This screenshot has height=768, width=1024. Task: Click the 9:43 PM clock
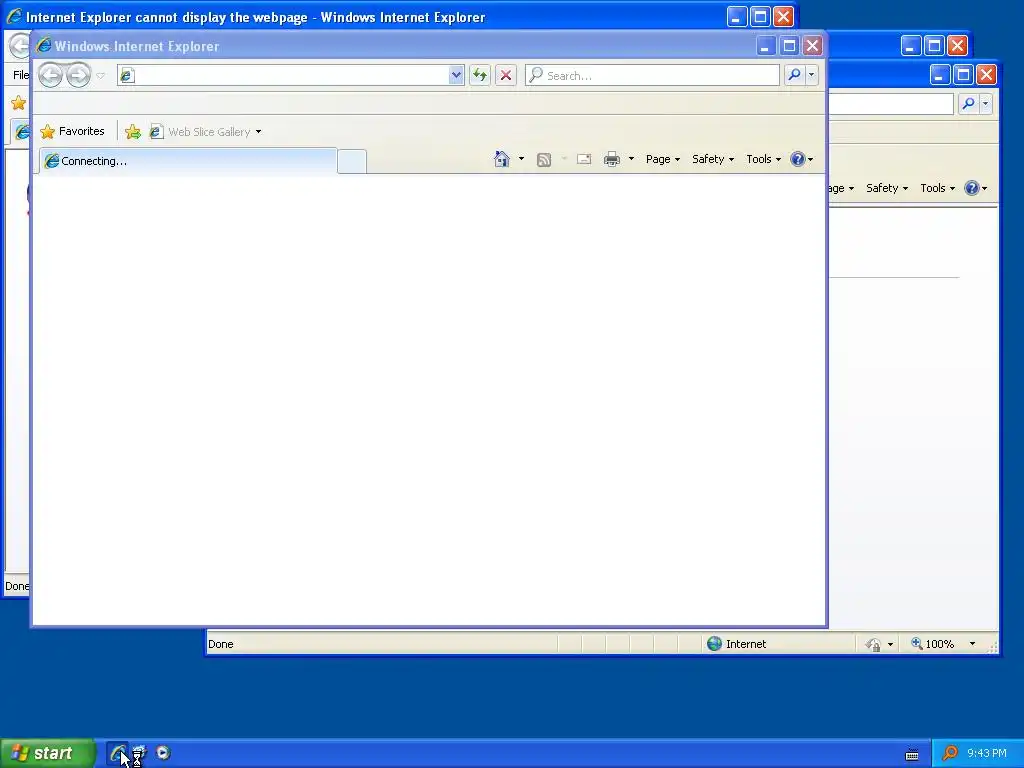pos(987,753)
